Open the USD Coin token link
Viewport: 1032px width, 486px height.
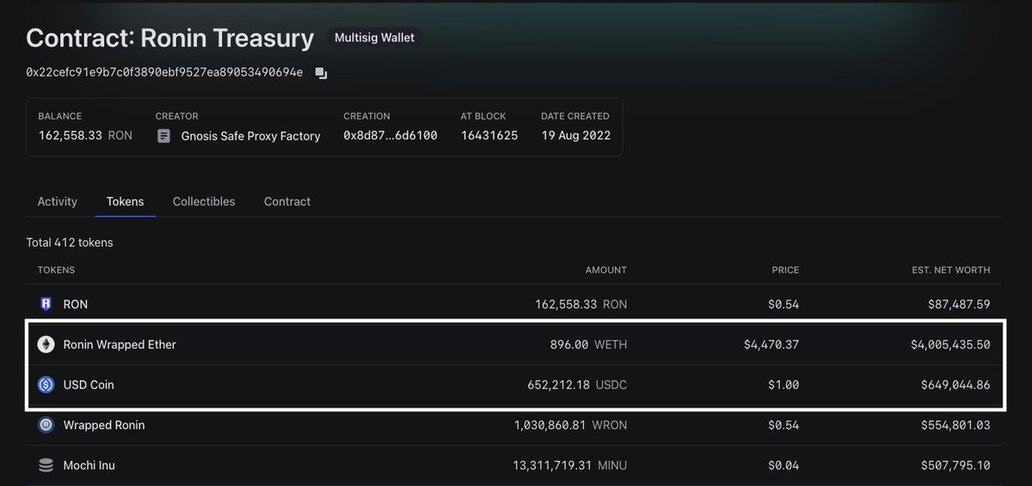88,385
